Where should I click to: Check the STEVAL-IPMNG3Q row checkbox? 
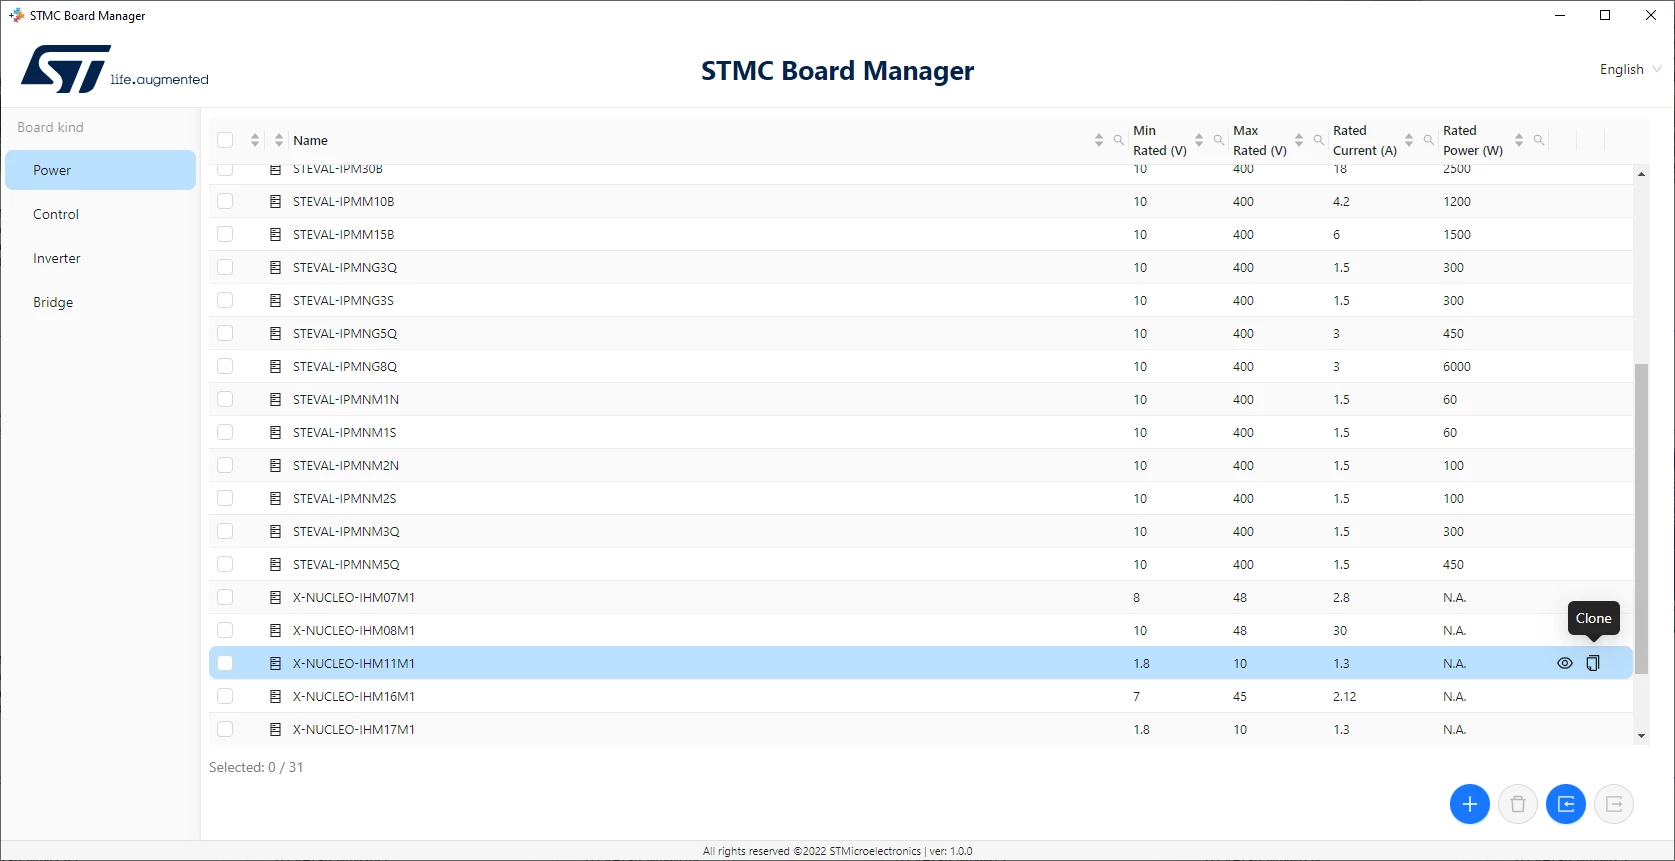[225, 267]
